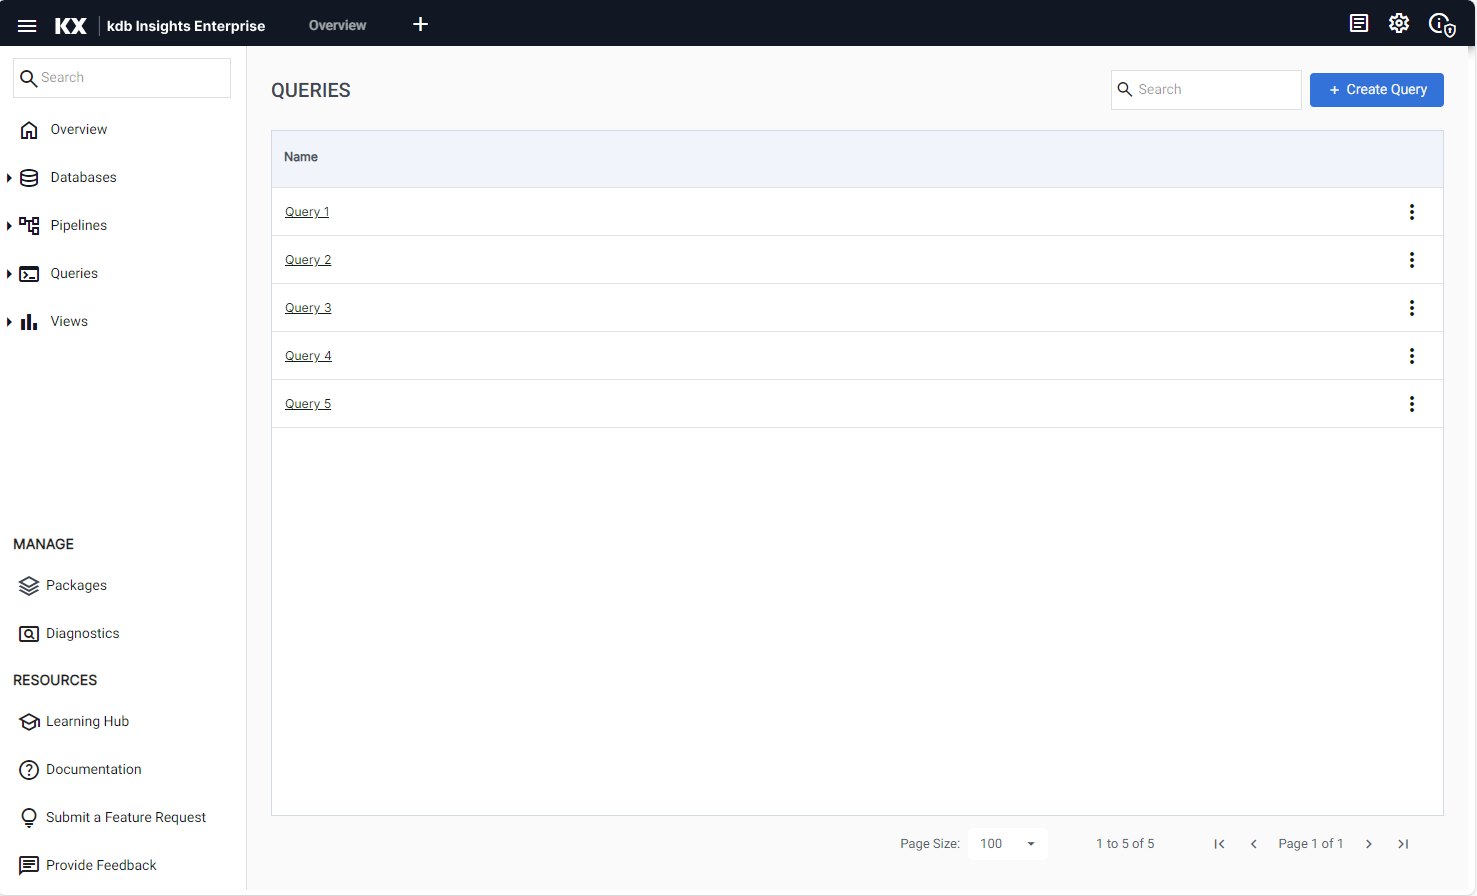Open Diagnostics in the Manage section
1477x896 pixels.
[x=82, y=634]
